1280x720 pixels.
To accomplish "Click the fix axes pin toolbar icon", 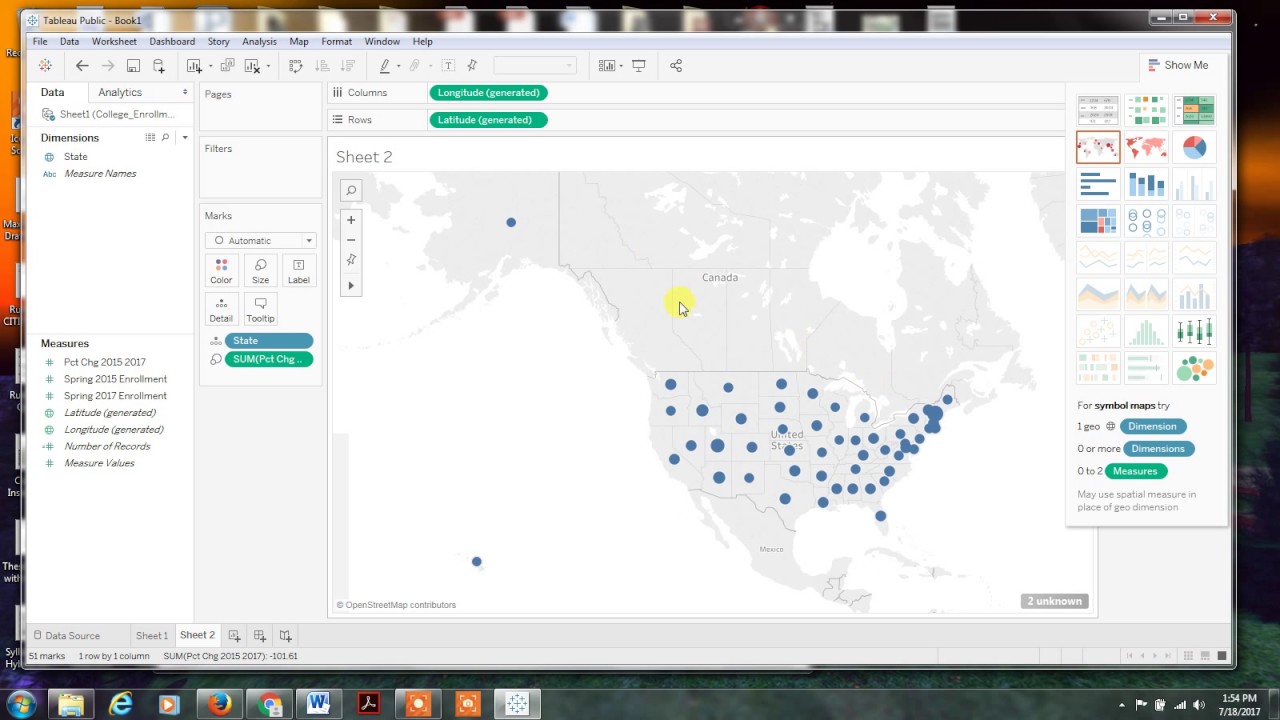I will [472, 66].
